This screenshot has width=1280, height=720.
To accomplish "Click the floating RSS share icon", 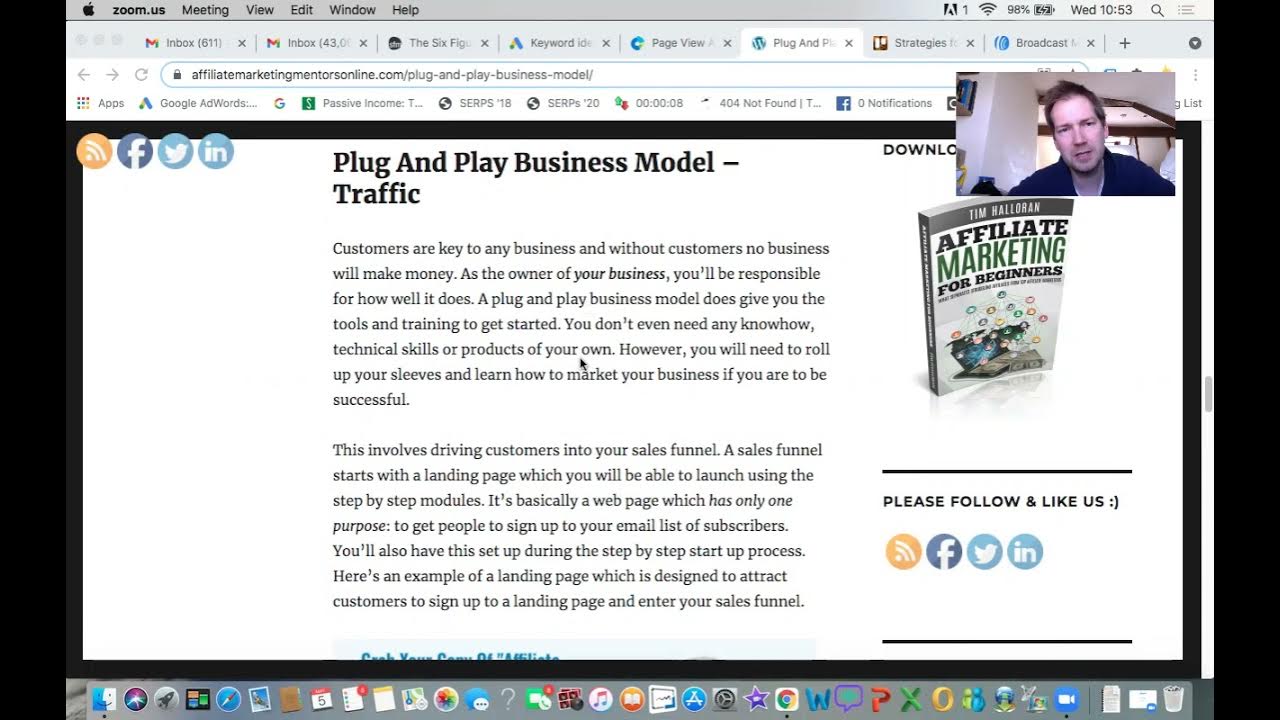I will click(95, 151).
